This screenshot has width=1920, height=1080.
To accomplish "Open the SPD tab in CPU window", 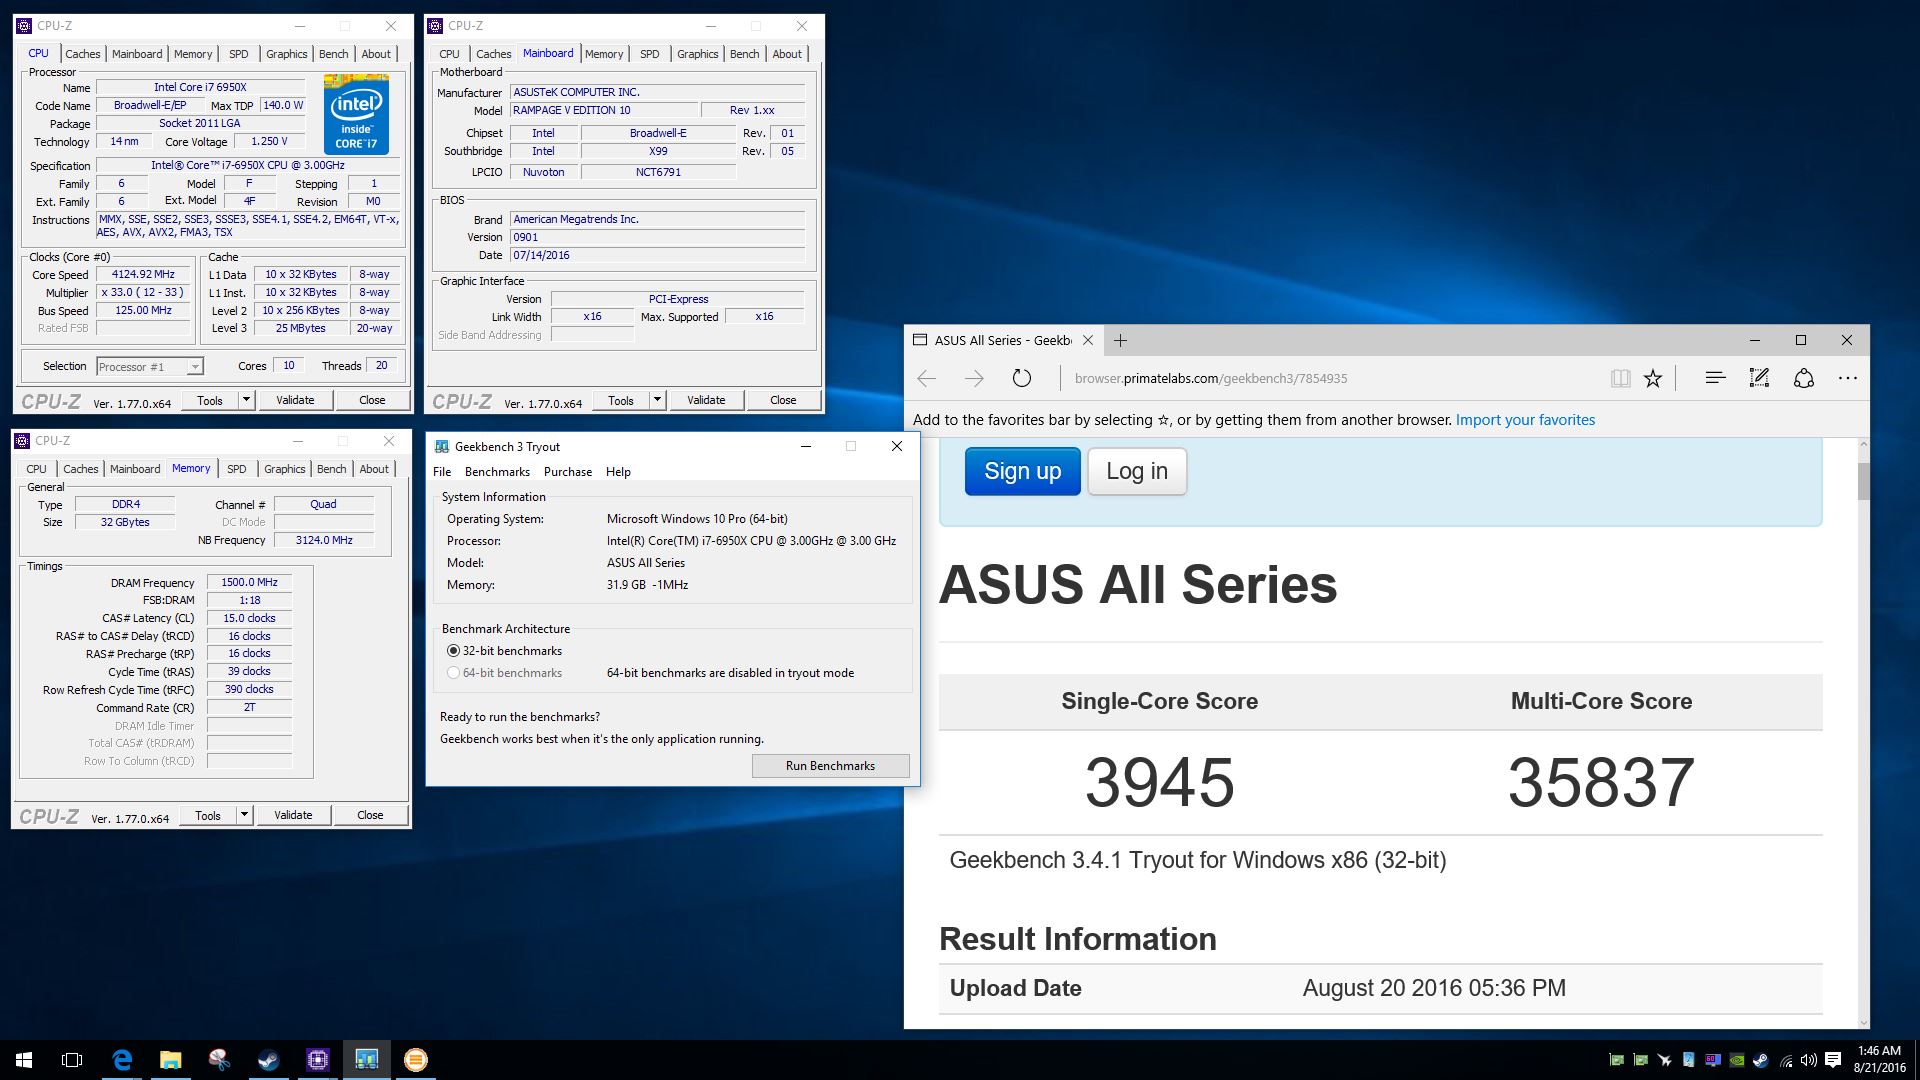I will (x=239, y=54).
